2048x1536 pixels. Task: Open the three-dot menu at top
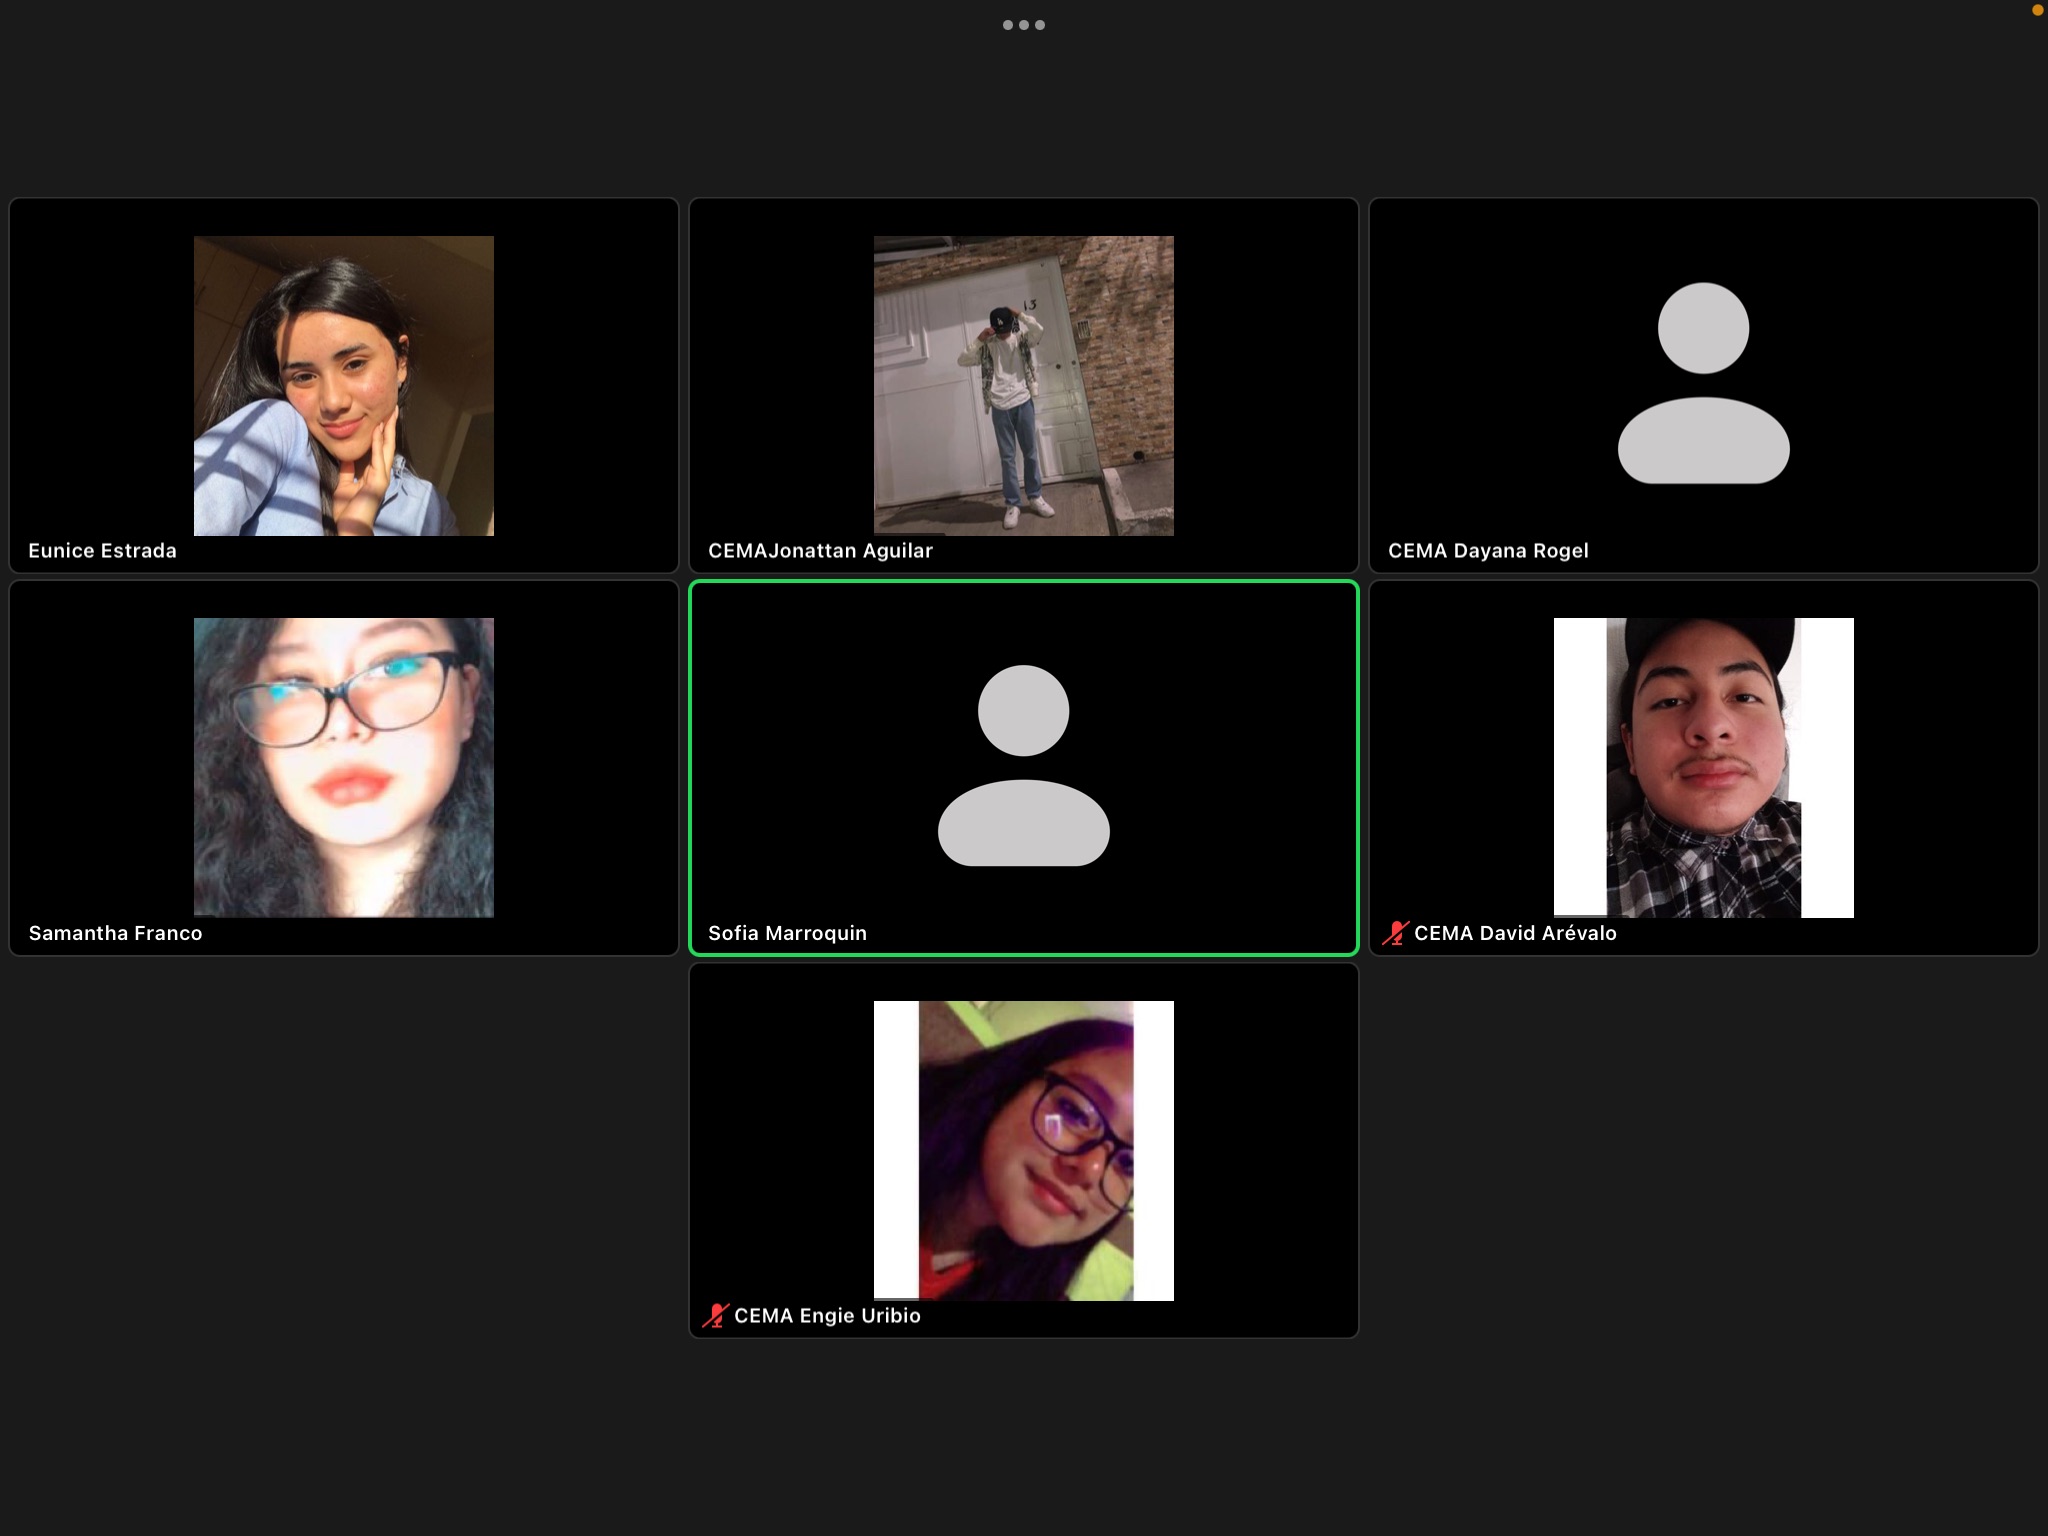tap(1023, 25)
